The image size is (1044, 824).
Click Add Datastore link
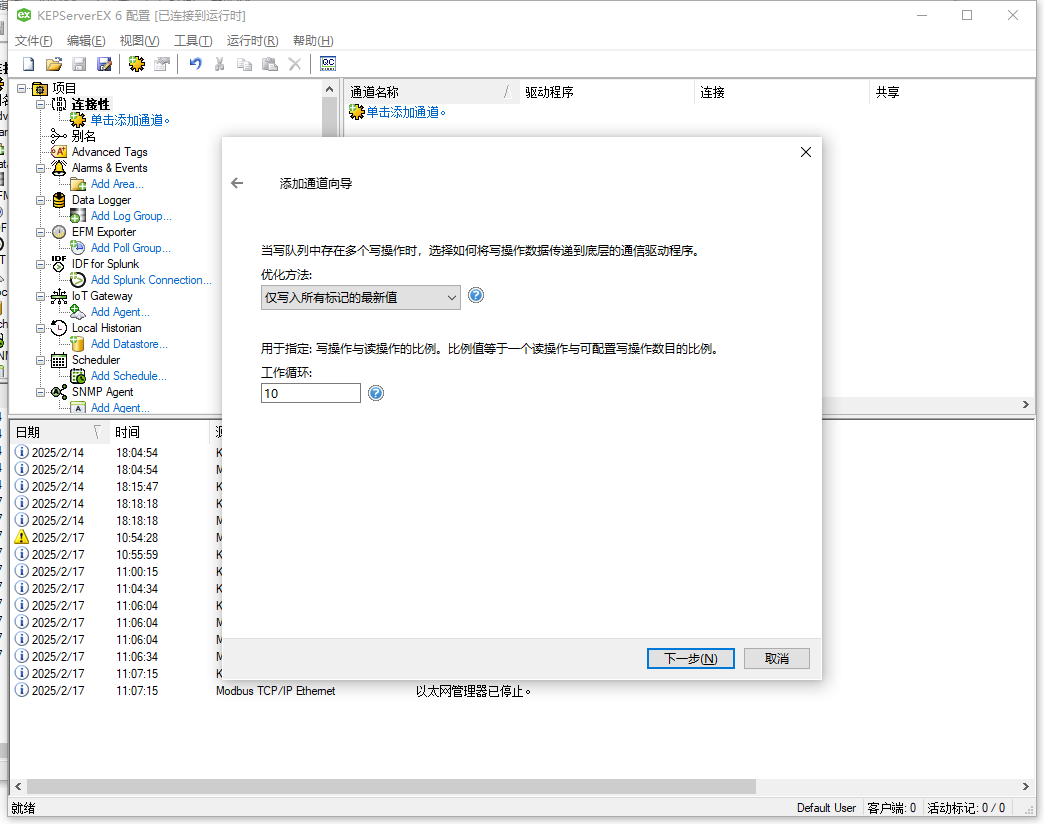(x=129, y=343)
